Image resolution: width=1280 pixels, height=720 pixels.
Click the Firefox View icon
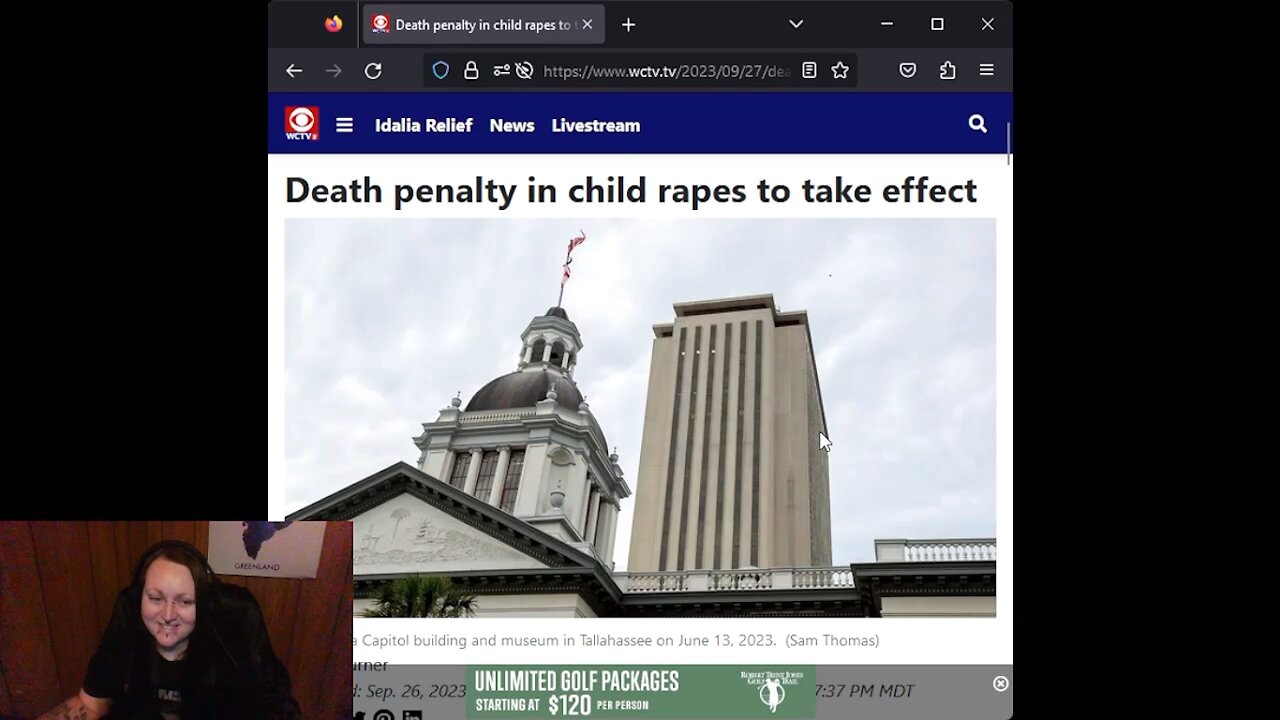tap(333, 24)
